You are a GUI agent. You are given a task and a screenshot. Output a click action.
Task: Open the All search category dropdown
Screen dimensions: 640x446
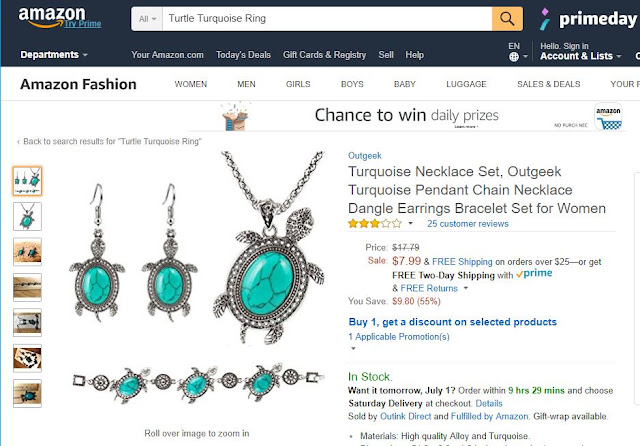[x=147, y=19]
